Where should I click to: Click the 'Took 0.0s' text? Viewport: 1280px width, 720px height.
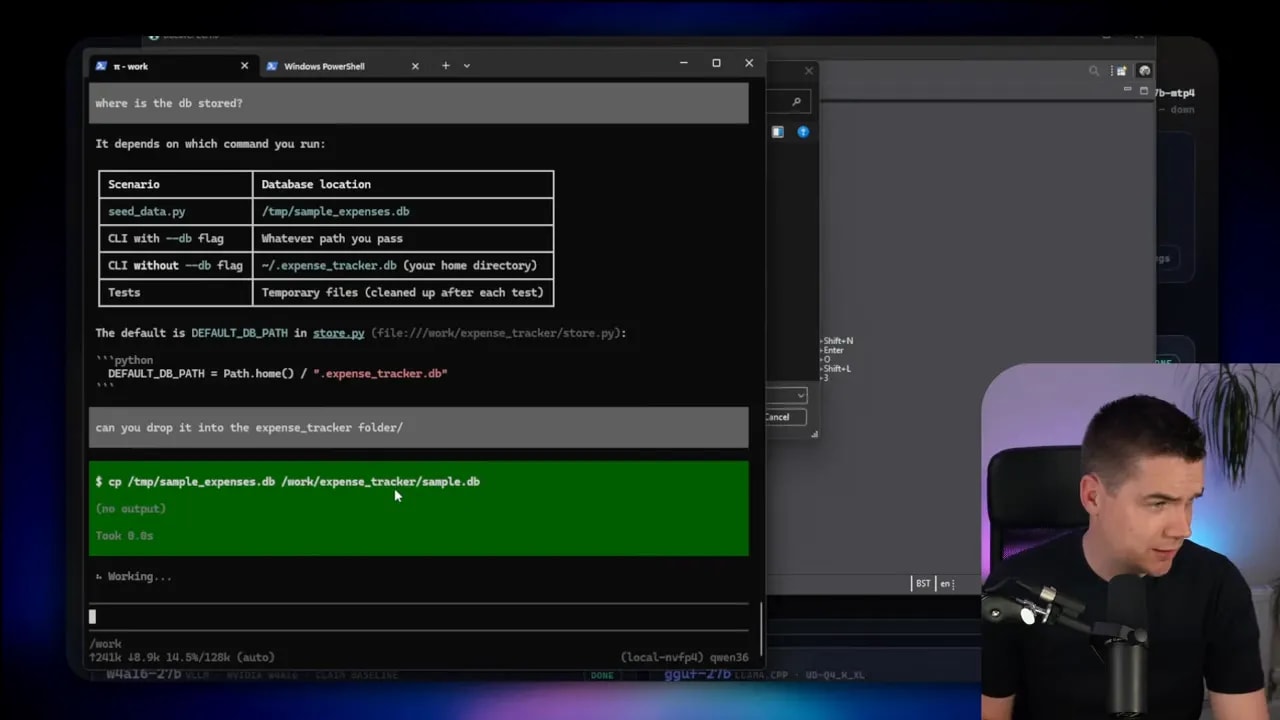[125, 536]
